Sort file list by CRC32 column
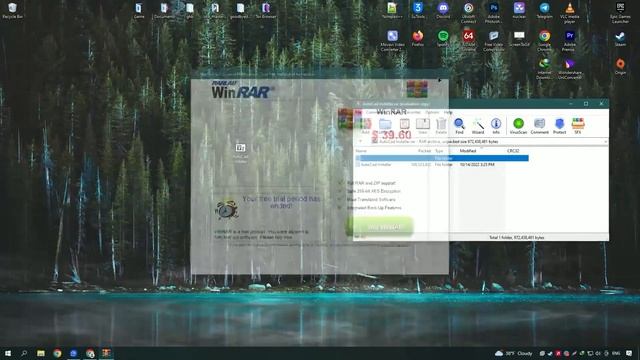Screen dimensions: 640x360 pyautogui.click(x=513, y=151)
